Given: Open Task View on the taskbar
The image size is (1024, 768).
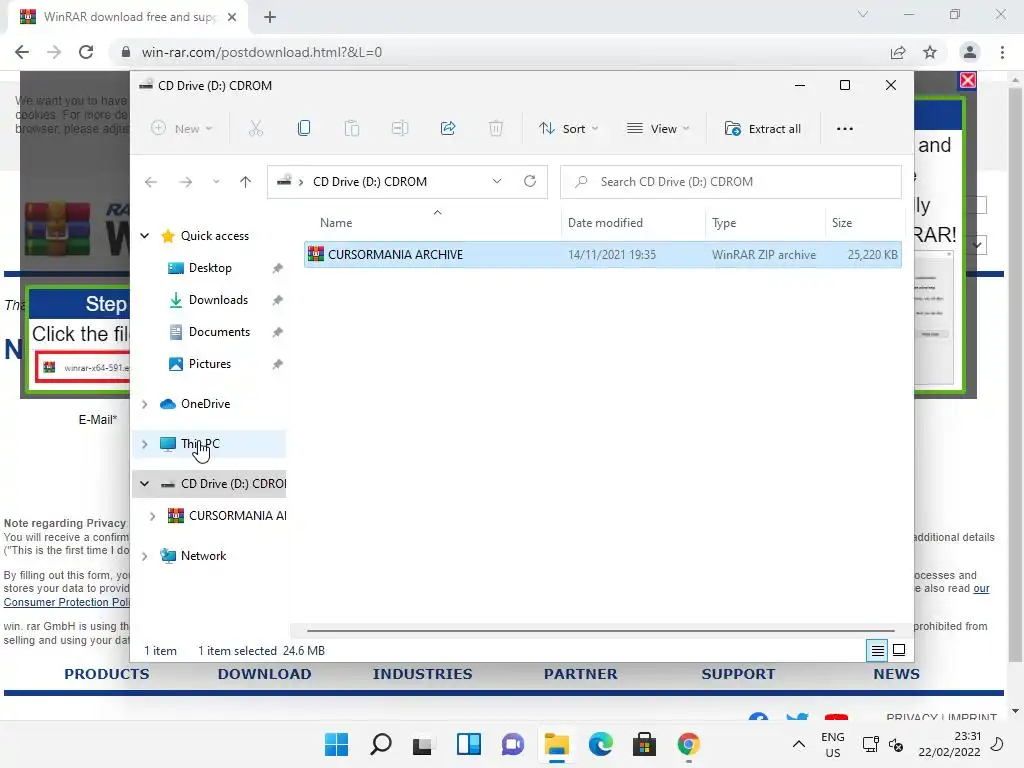Looking at the screenshot, I should (423, 744).
